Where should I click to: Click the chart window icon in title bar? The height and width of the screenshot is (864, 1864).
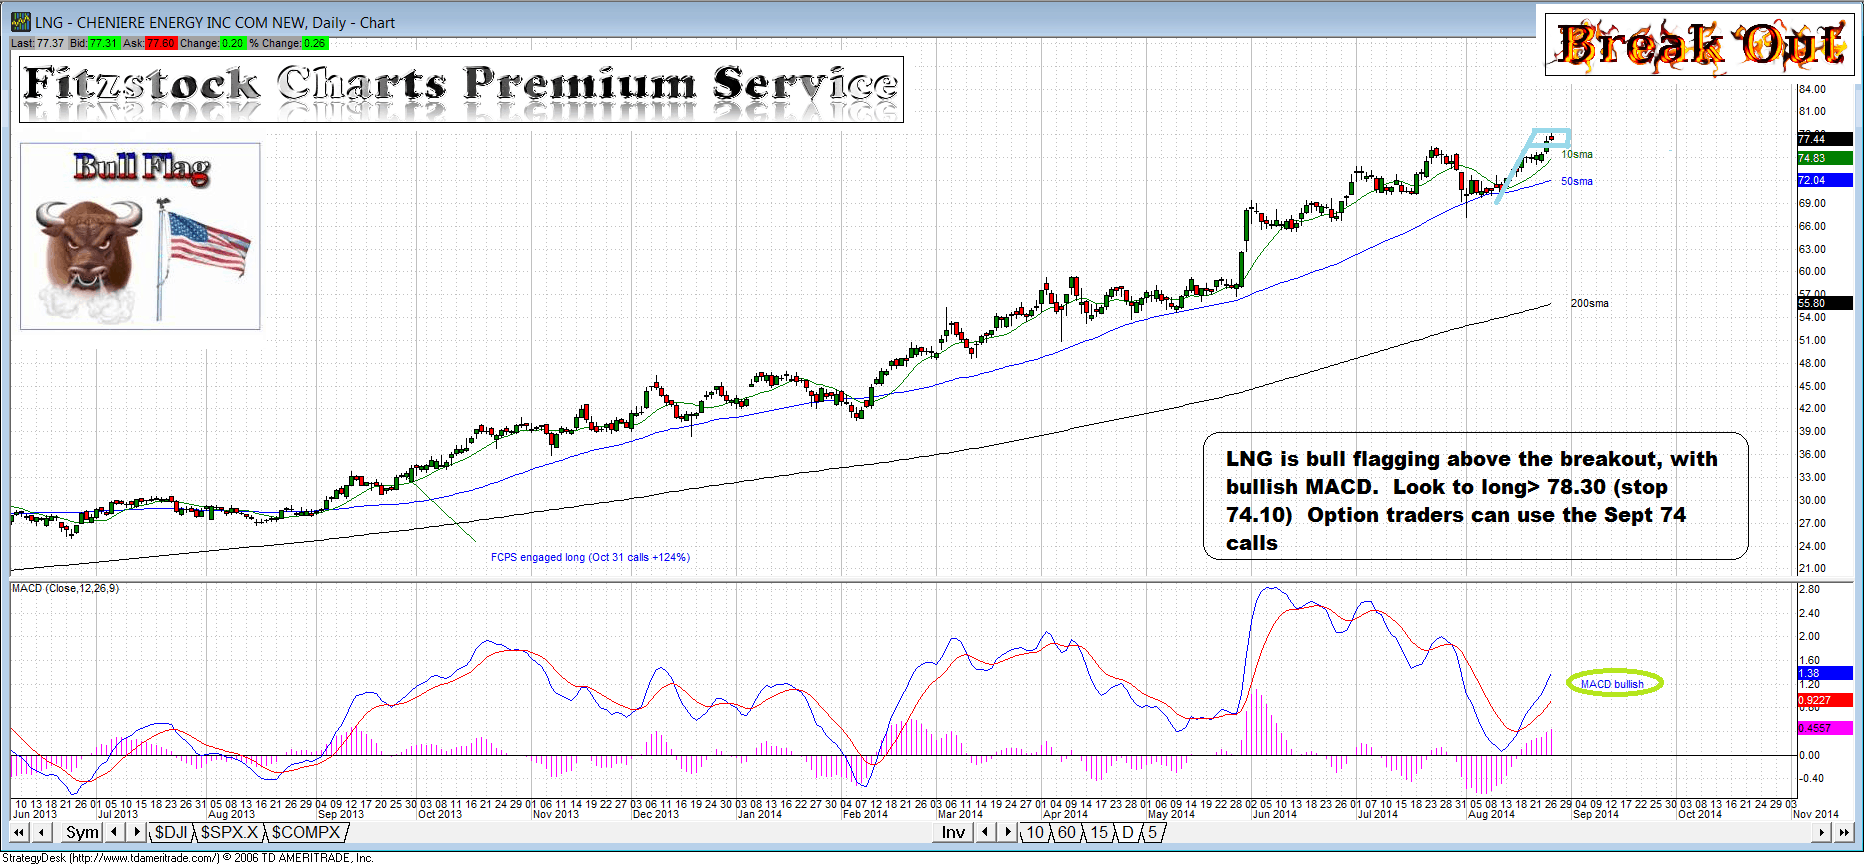tap(21, 22)
